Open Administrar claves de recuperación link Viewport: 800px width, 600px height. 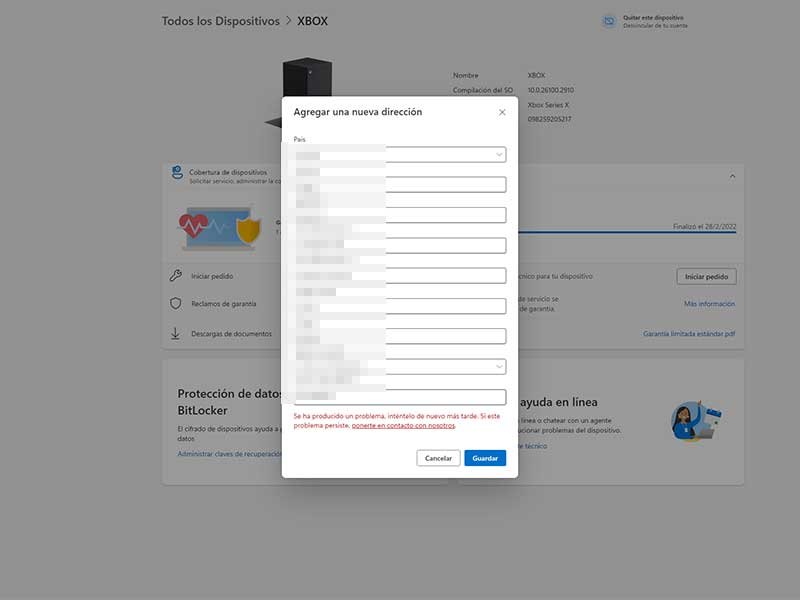point(229,454)
